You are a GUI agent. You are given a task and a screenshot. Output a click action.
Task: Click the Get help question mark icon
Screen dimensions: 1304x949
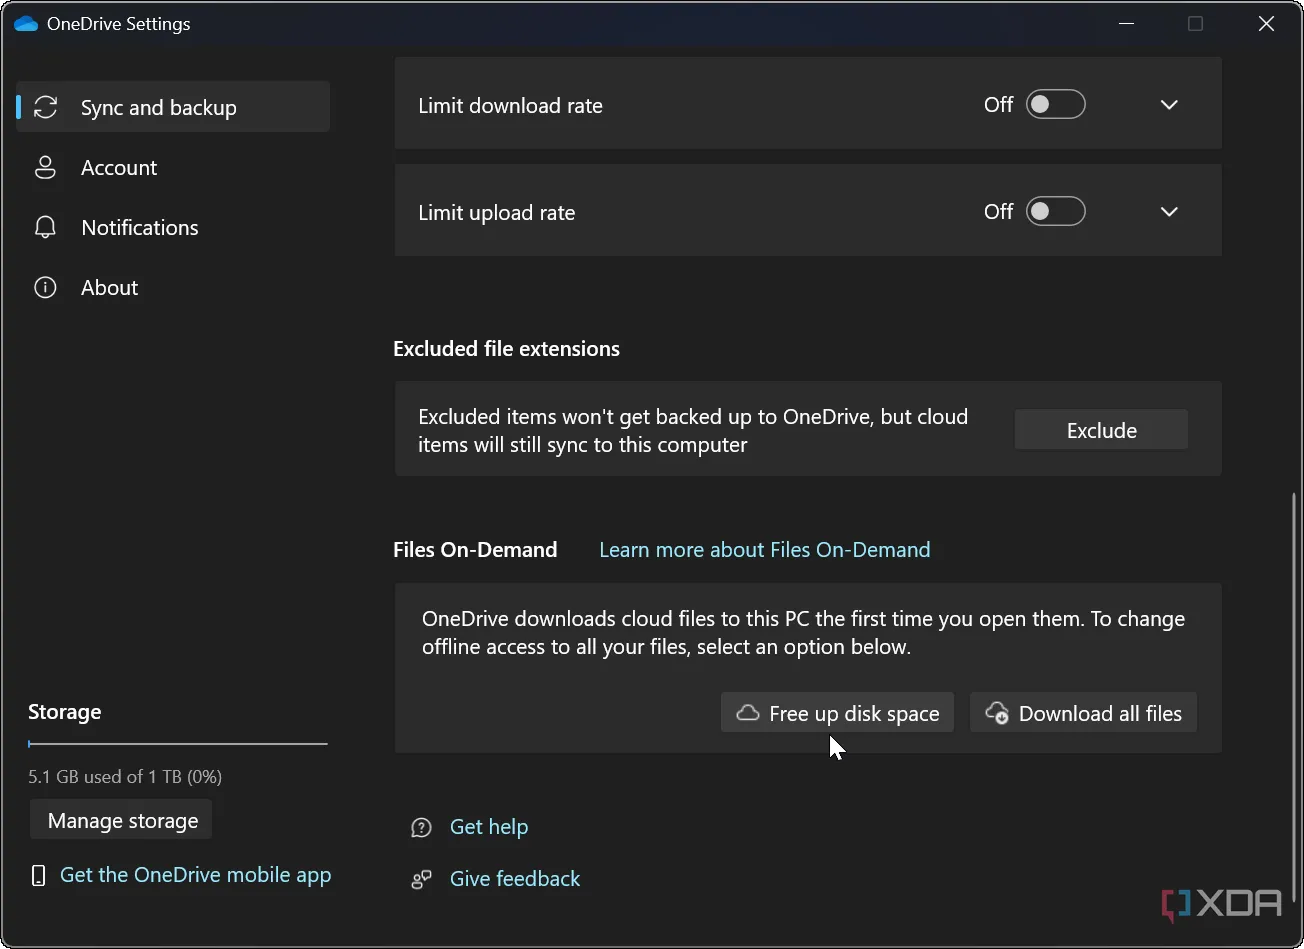click(x=422, y=827)
